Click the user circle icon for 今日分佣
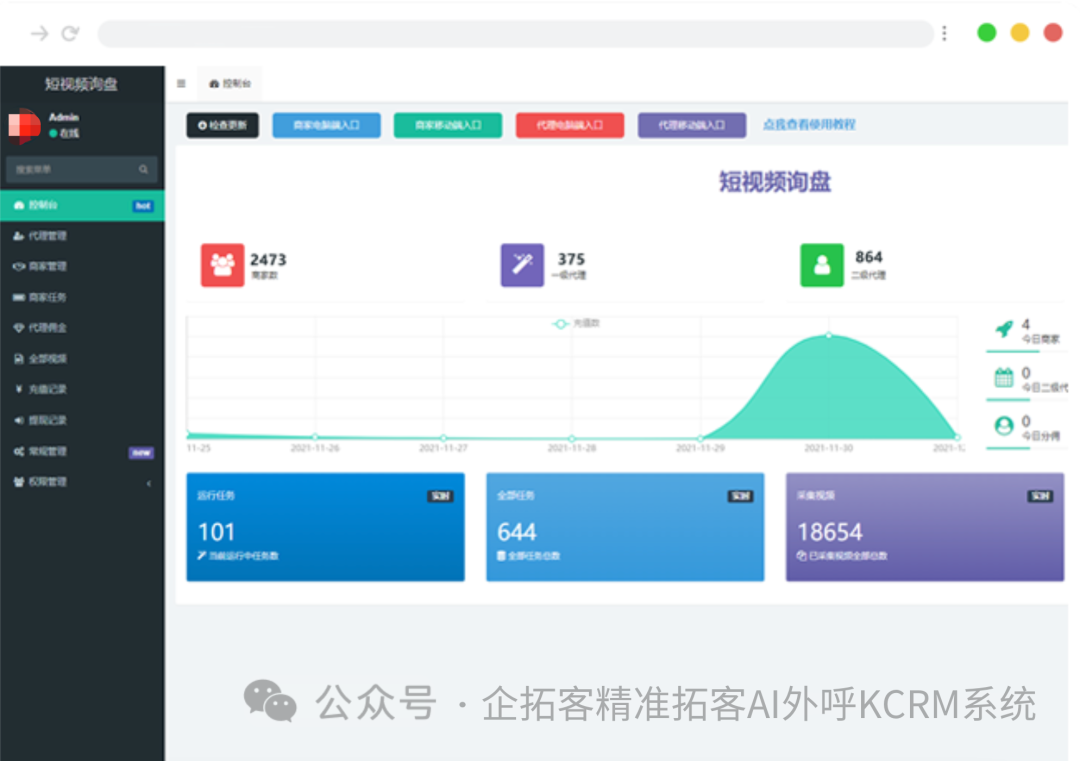The width and height of the screenshot is (1080, 761). (x=1004, y=426)
